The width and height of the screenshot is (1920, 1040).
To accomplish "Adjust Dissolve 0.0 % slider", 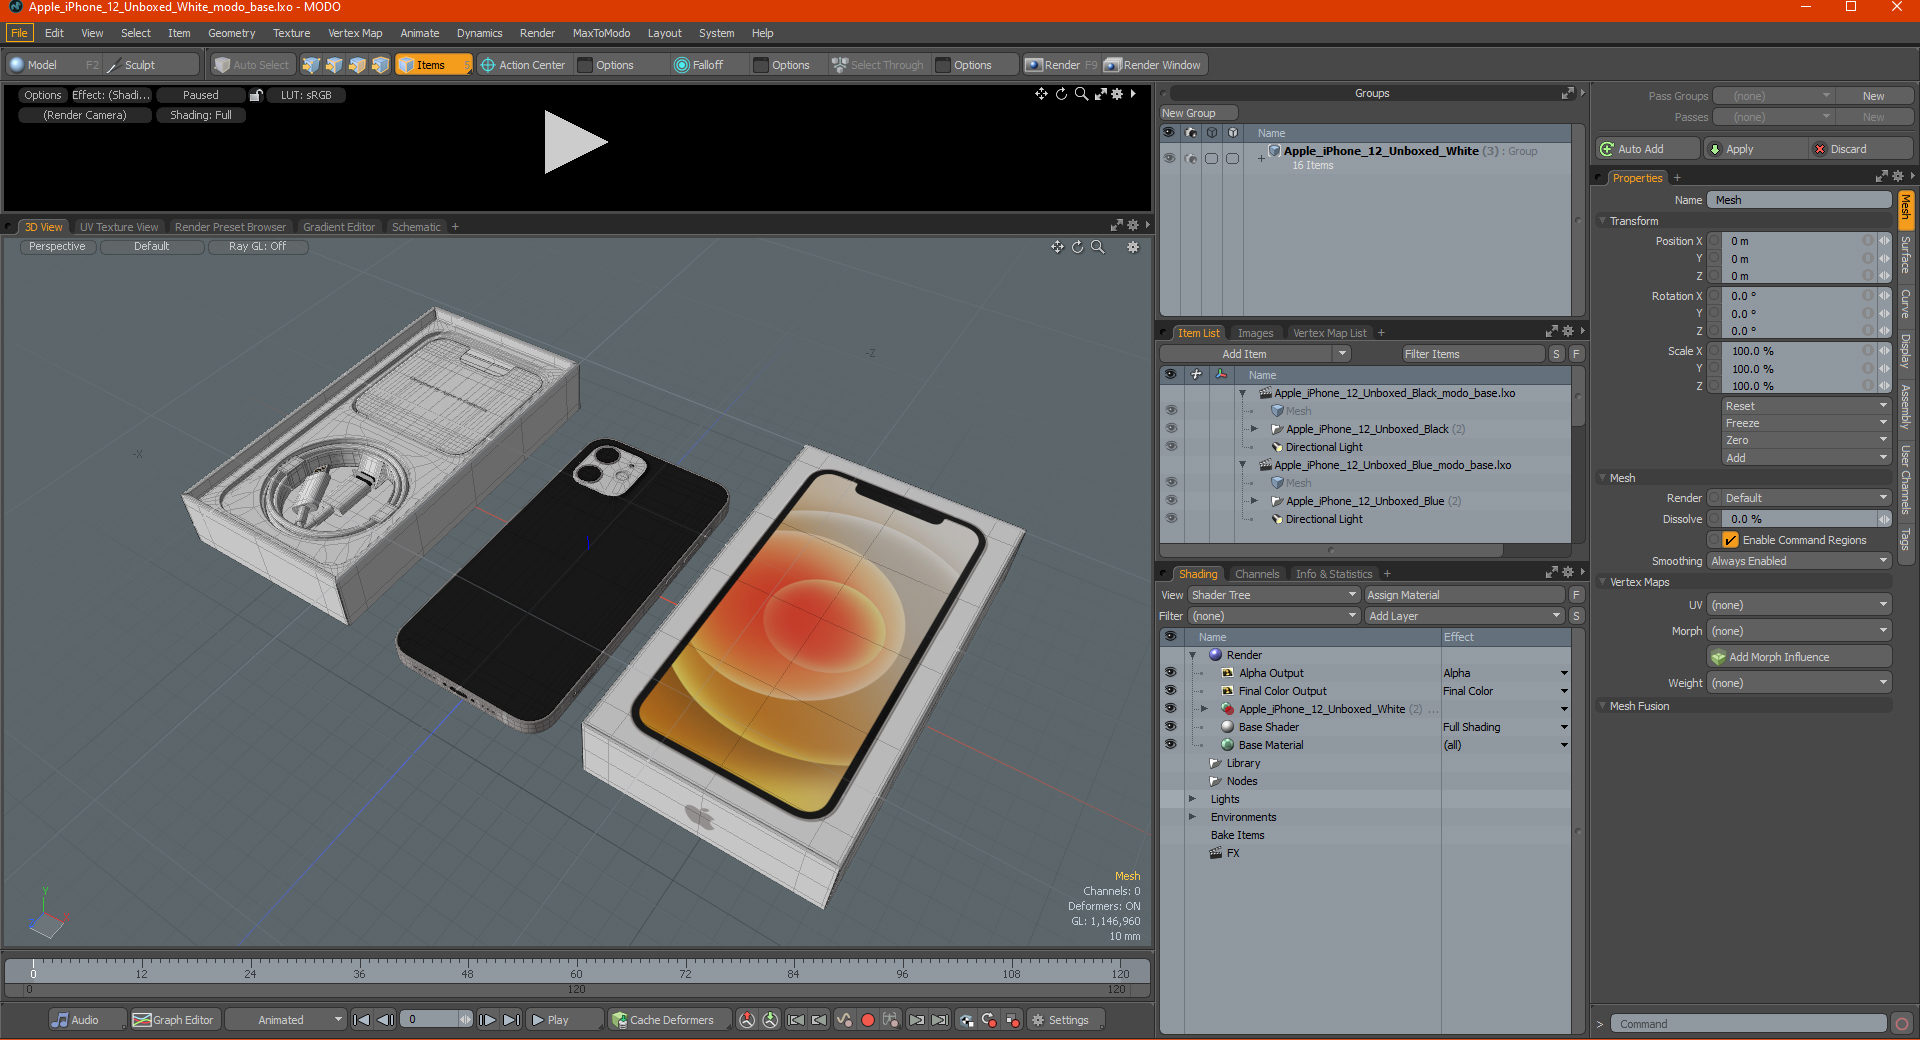I will click(x=1798, y=519).
